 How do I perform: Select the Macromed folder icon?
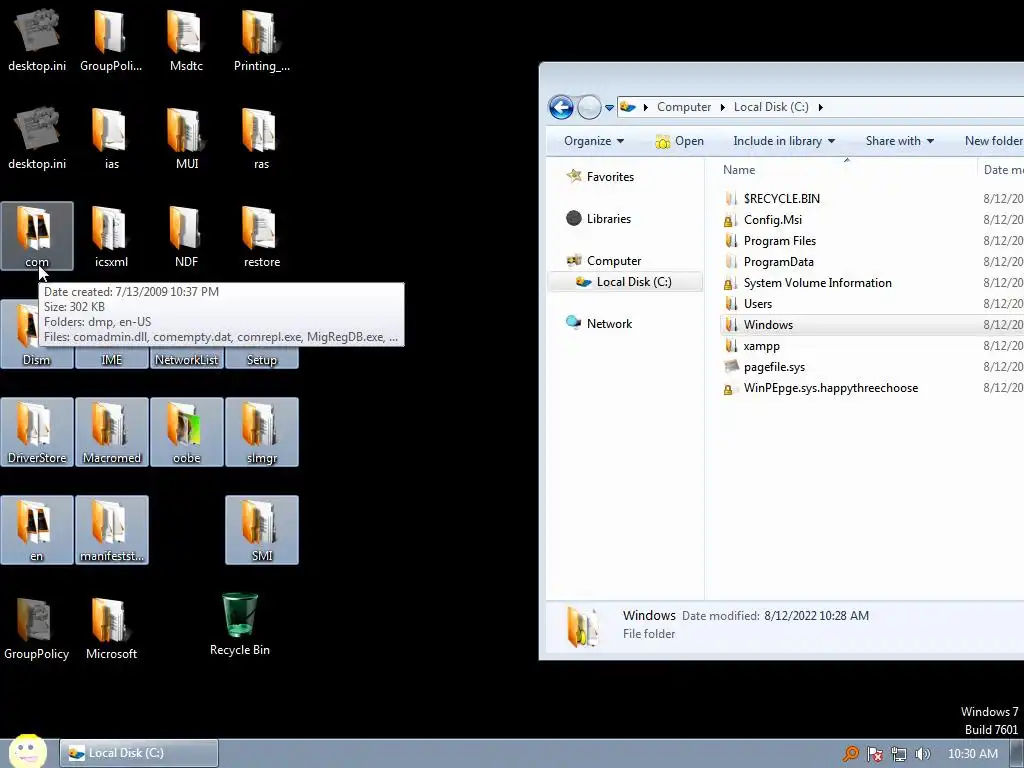tap(112, 432)
